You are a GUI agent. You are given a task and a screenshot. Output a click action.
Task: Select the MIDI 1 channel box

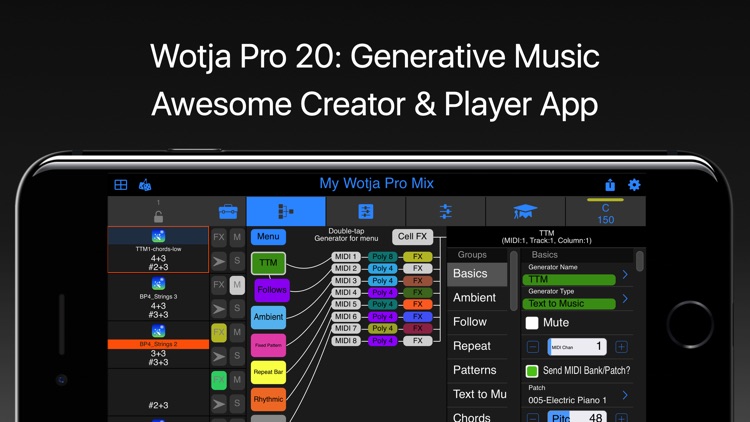point(346,256)
